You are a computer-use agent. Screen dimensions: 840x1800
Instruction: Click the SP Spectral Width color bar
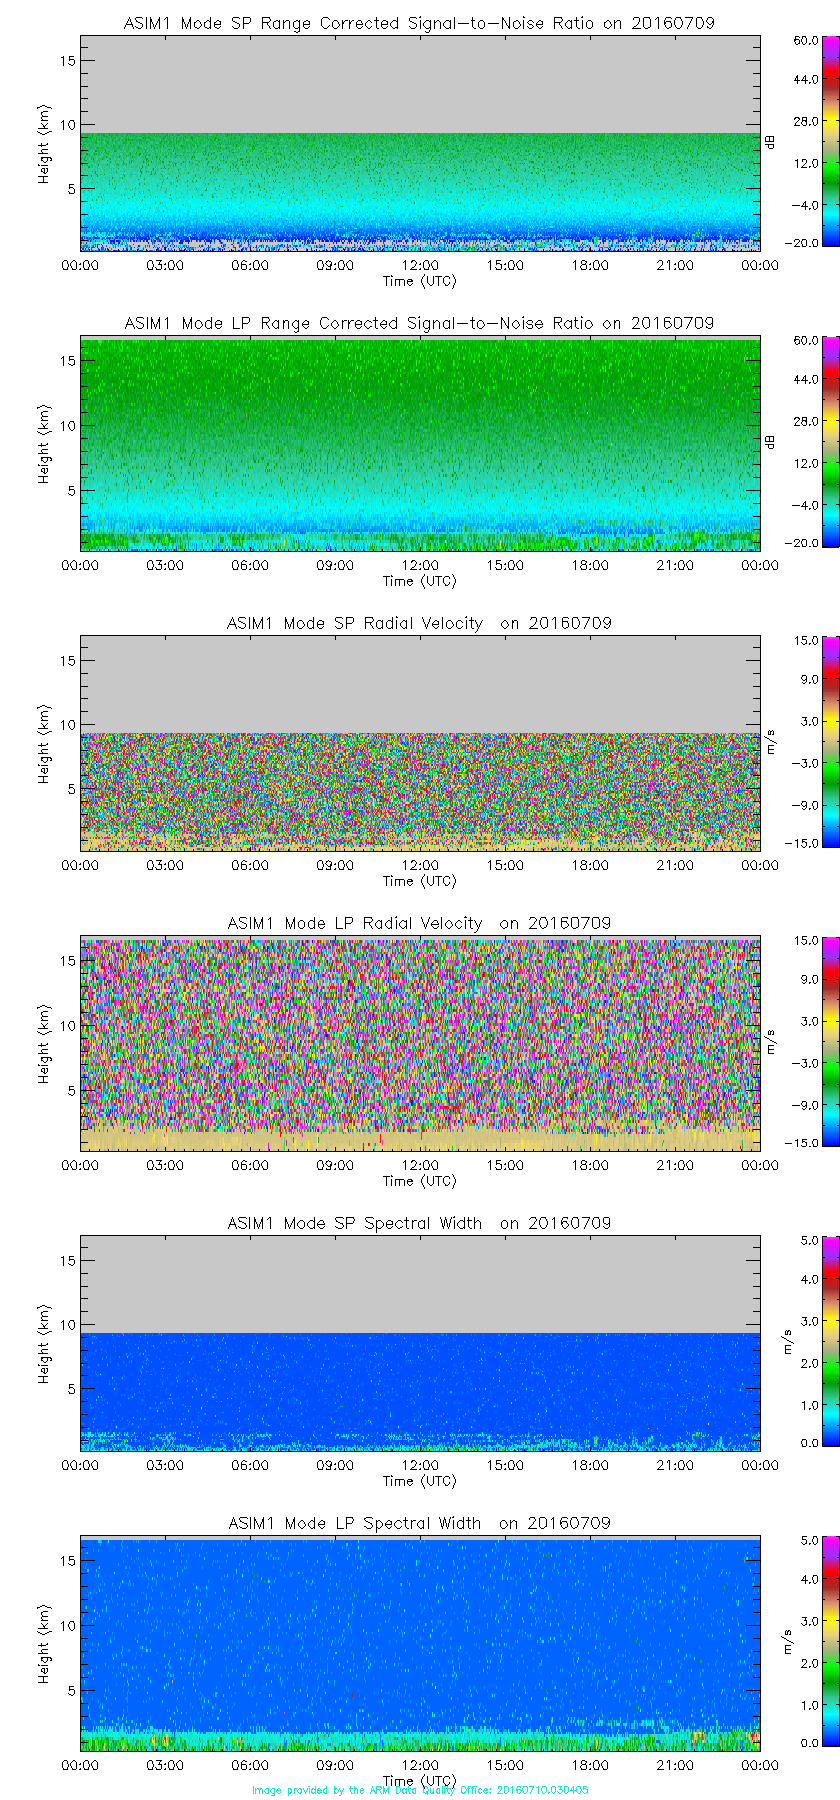(801, 1342)
